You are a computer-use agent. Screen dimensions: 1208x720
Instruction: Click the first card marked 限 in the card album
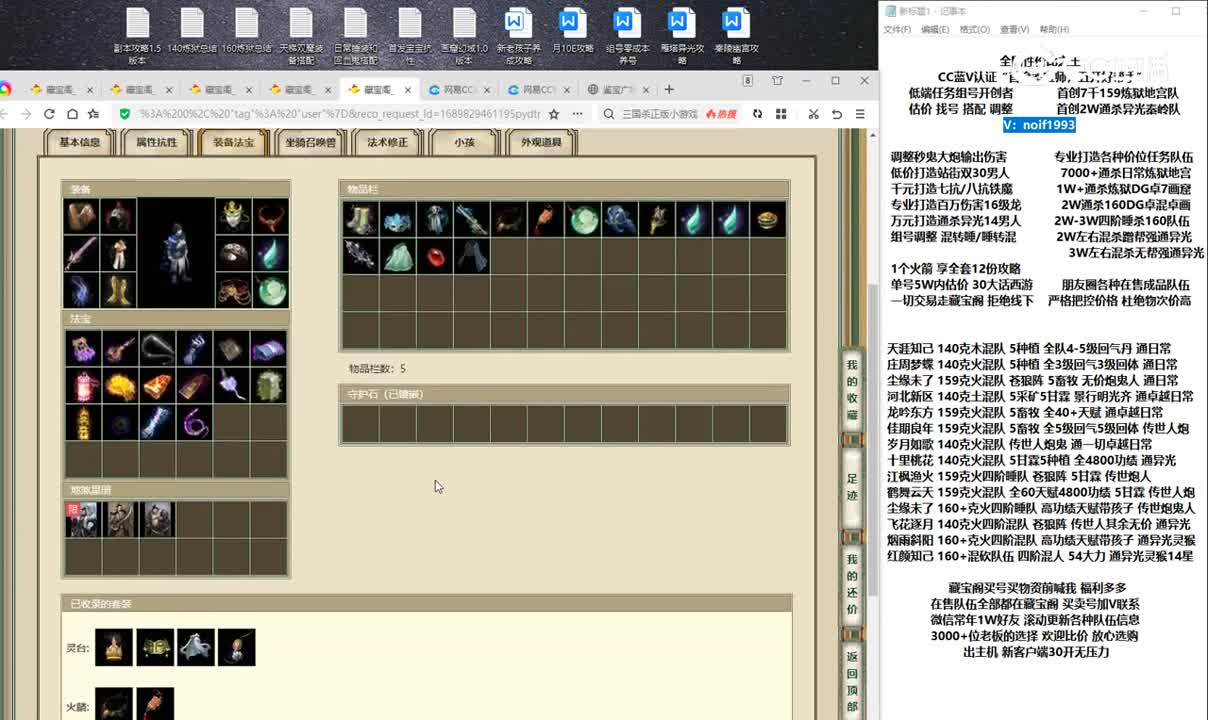[x=82, y=519]
